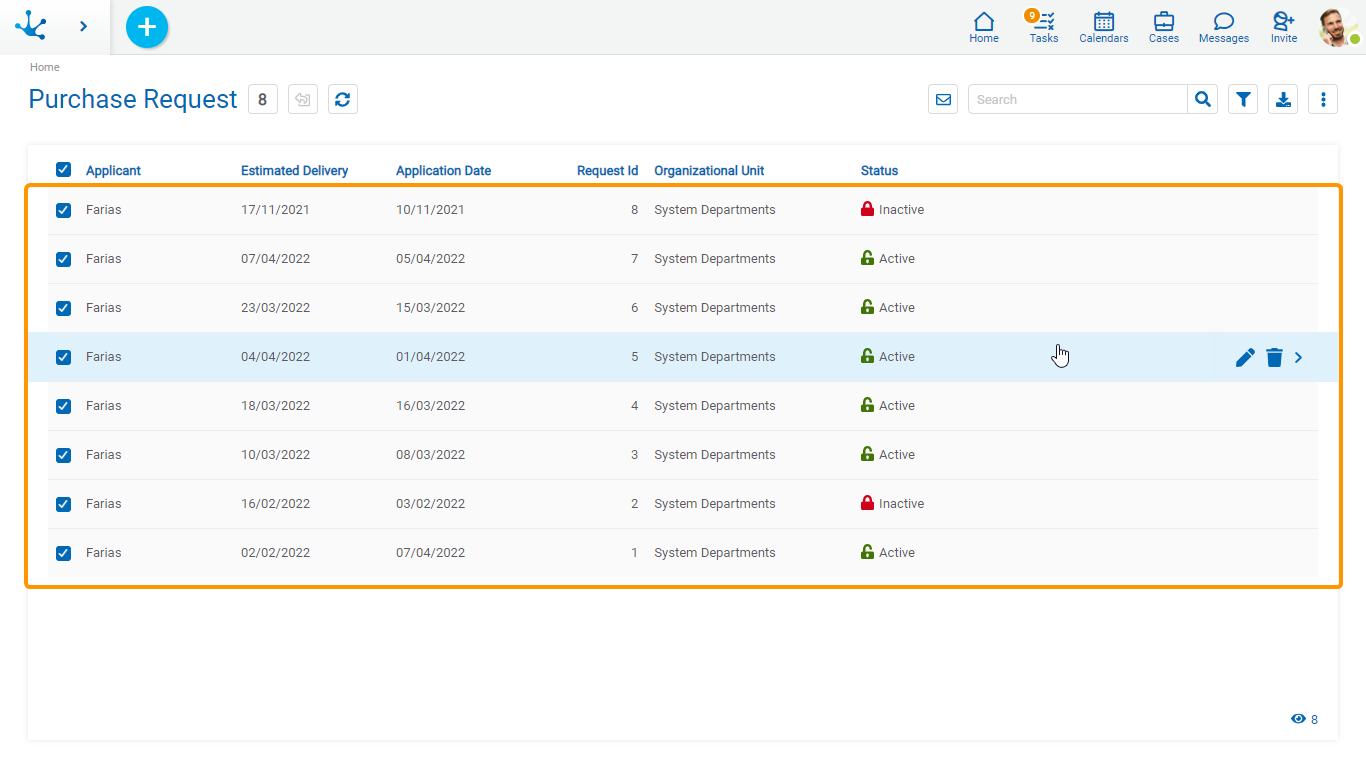This screenshot has width=1366, height=768.
Task: Open the three-dot more options menu
Action: (1323, 99)
